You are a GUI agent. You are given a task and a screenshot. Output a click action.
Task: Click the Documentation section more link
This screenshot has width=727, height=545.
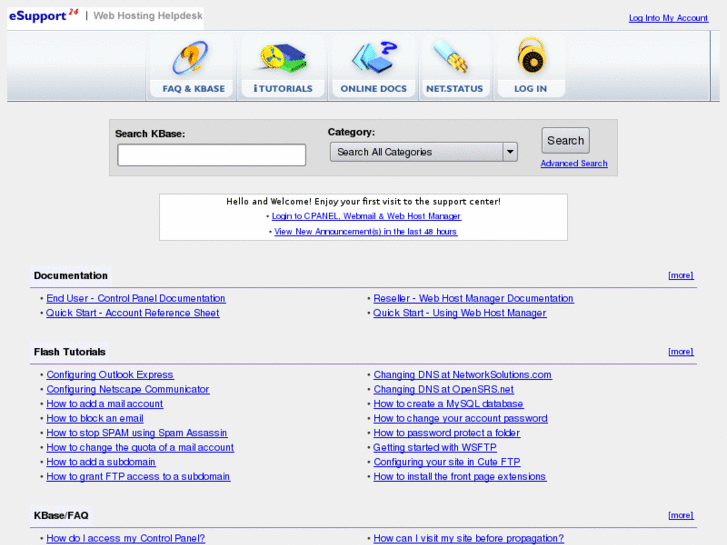681,276
